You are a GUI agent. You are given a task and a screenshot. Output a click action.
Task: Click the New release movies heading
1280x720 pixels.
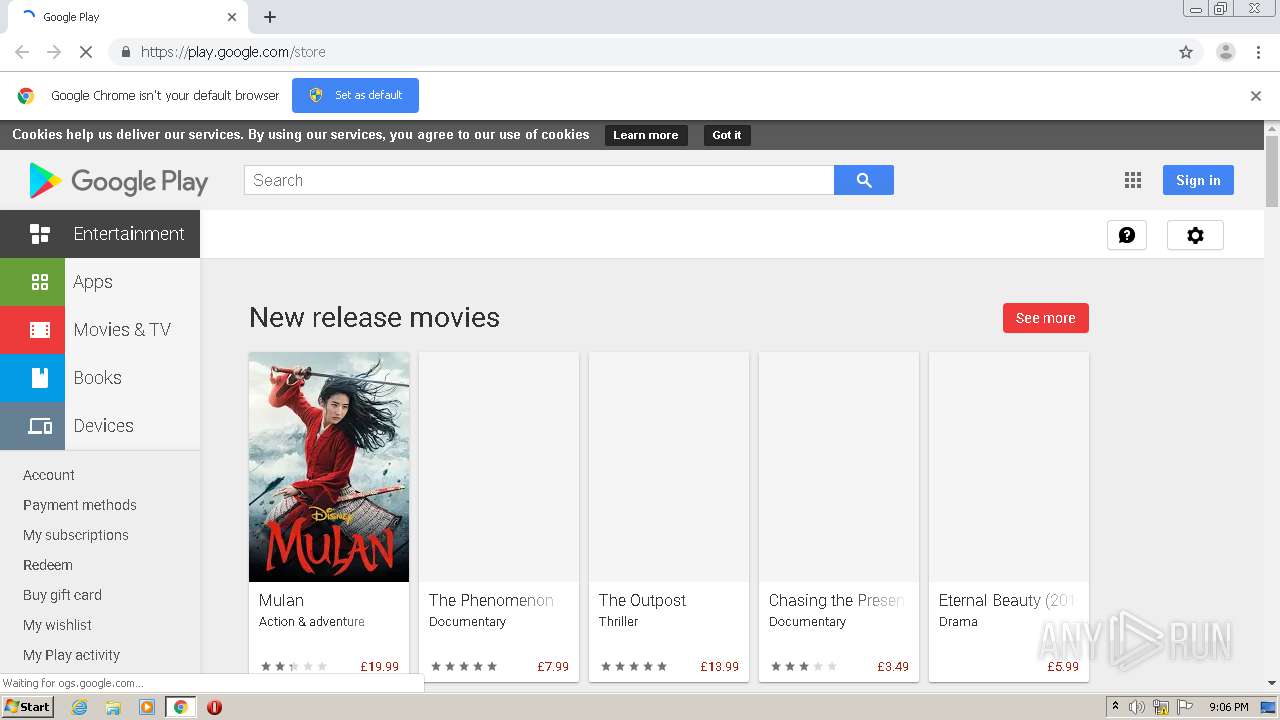[x=374, y=317]
